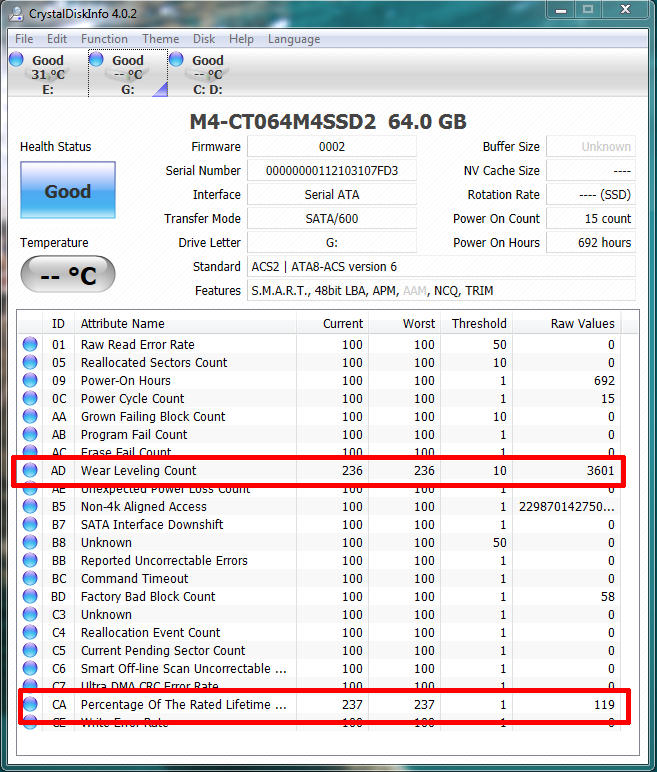
Task: Click the Transfer Mode SATA/600 field
Action: click(x=332, y=219)
